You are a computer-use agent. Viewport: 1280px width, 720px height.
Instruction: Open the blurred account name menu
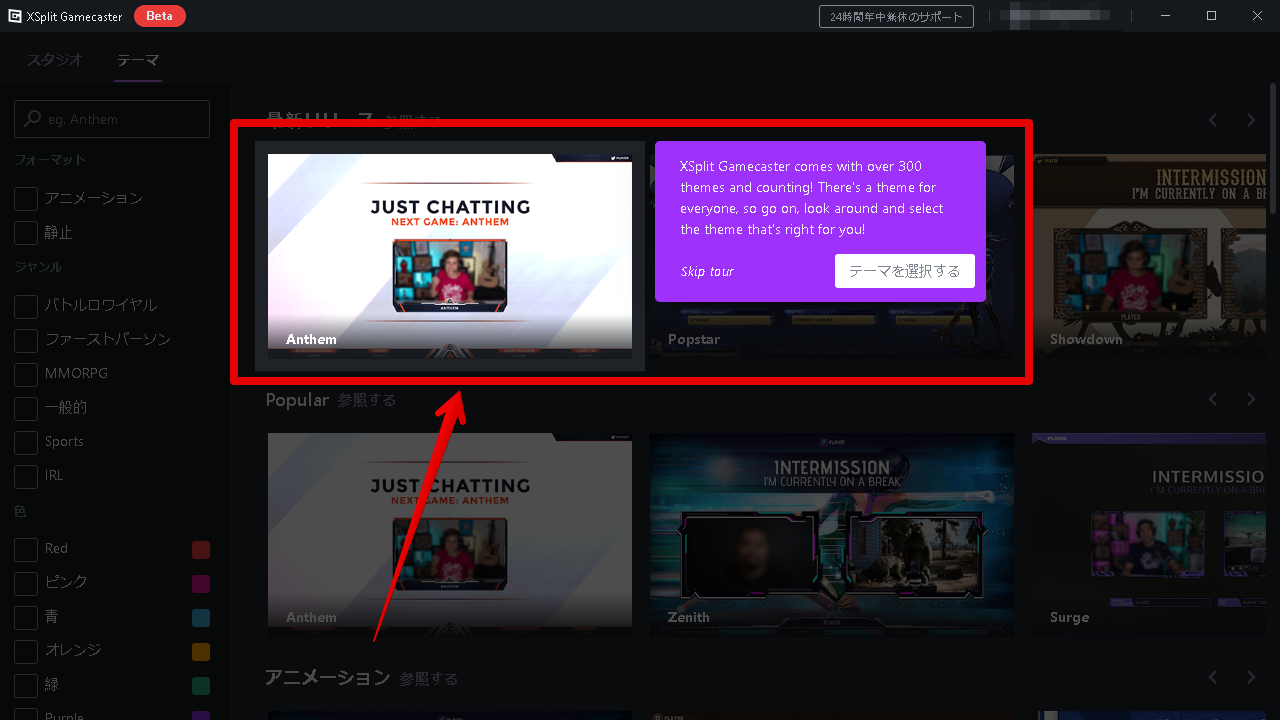pyautogui.click(x=1060, y=16)
